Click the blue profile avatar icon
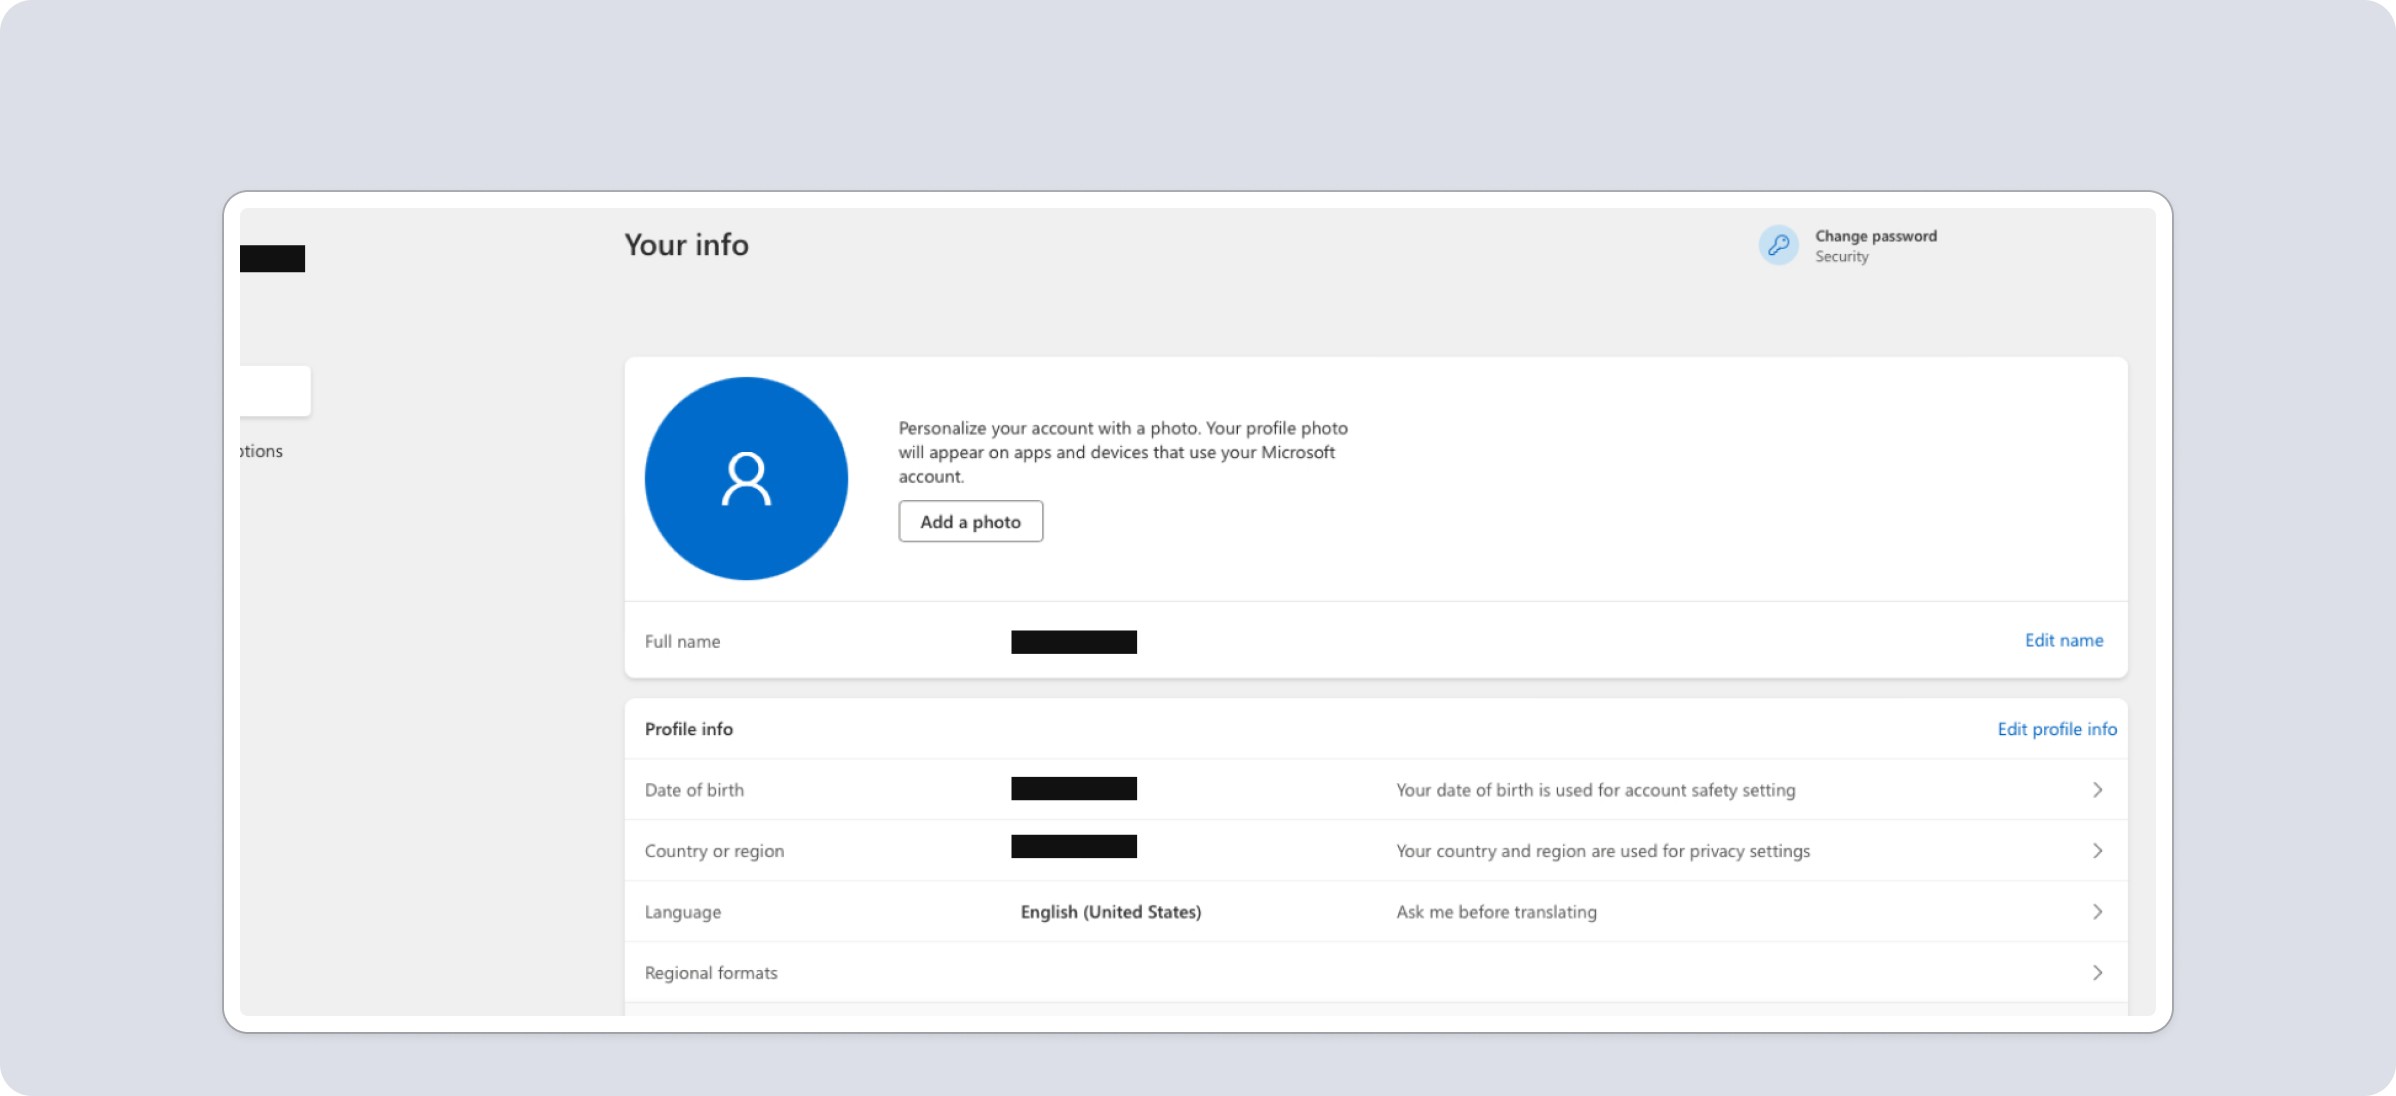The image size is (2396, 1096). (x=746, y=478)
